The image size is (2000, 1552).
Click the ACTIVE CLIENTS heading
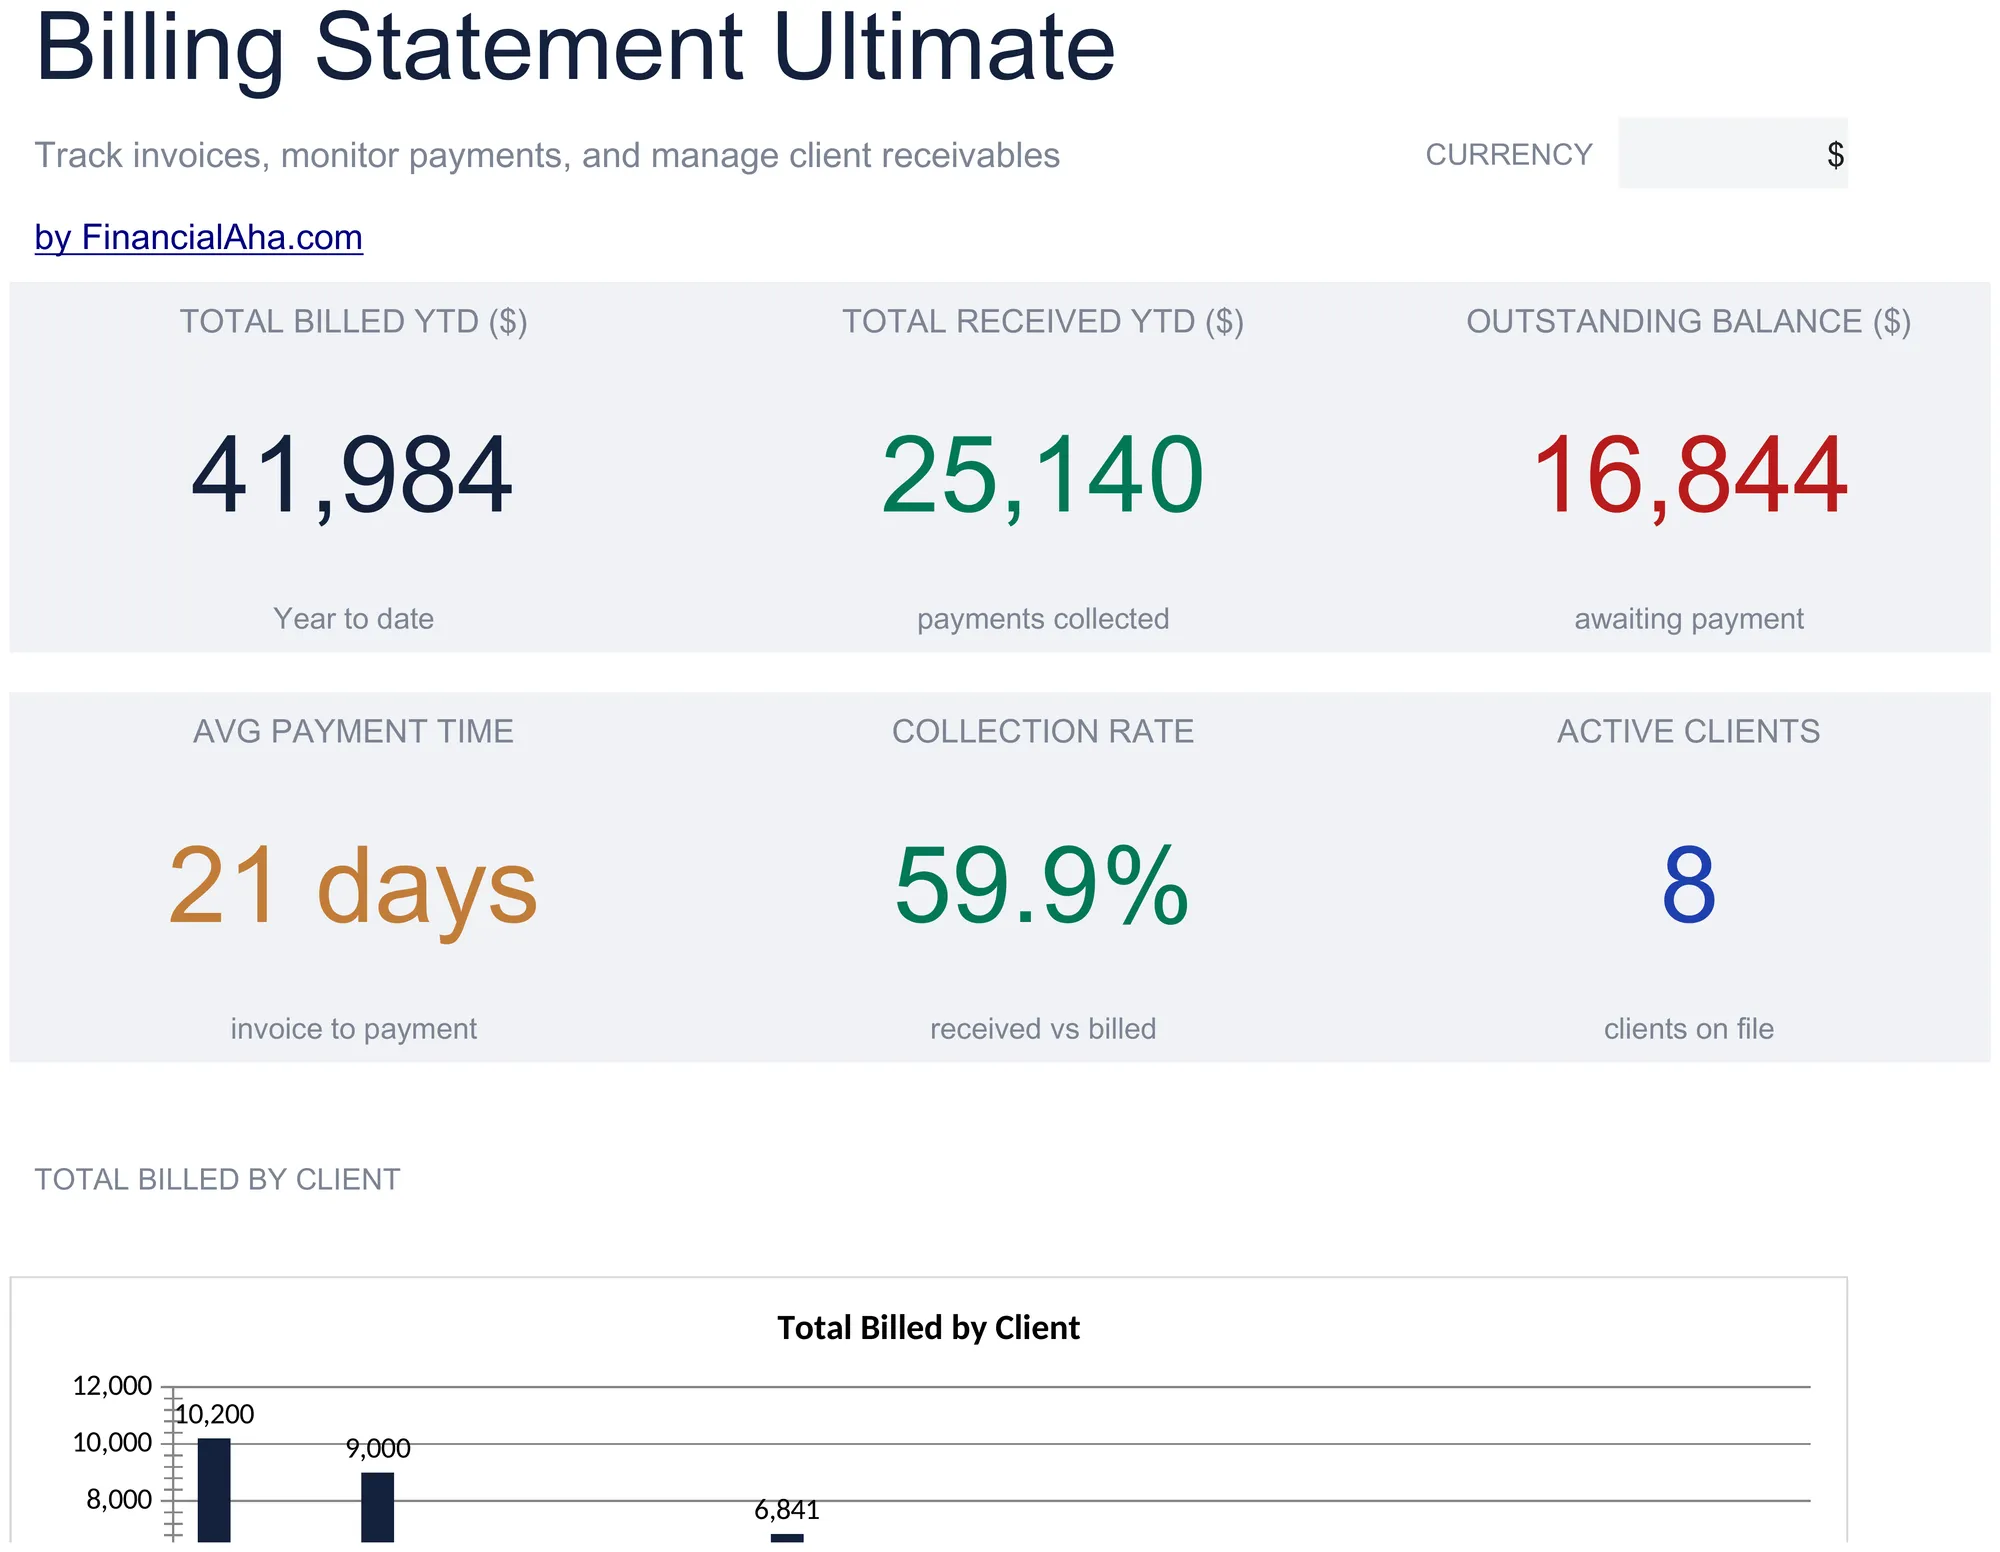point(1689,732)
